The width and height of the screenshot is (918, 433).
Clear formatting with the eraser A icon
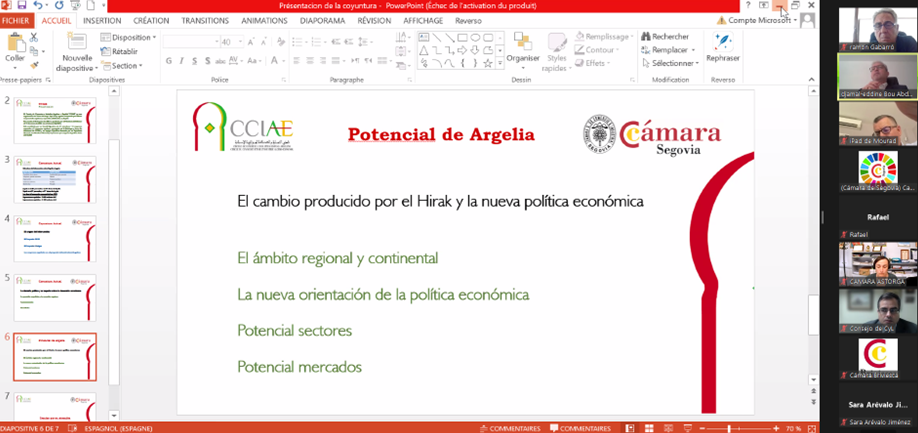click(281, 42)
